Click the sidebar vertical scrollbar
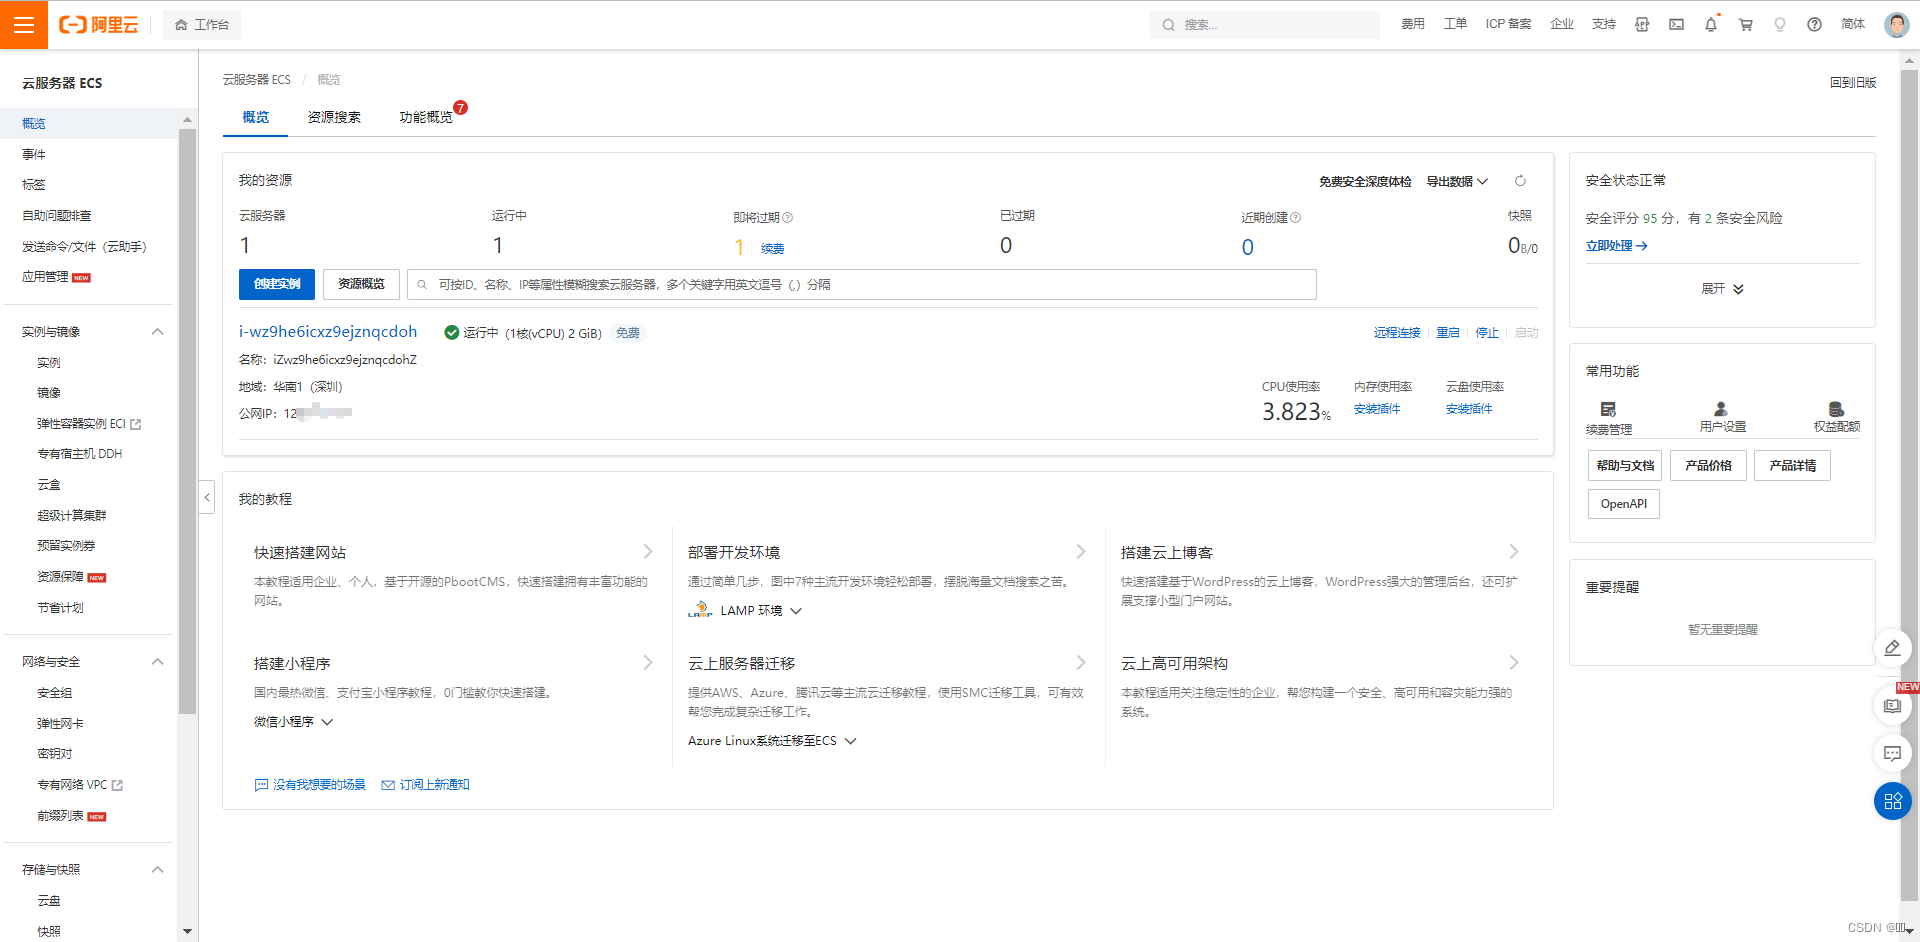 (x=187, y=420)
